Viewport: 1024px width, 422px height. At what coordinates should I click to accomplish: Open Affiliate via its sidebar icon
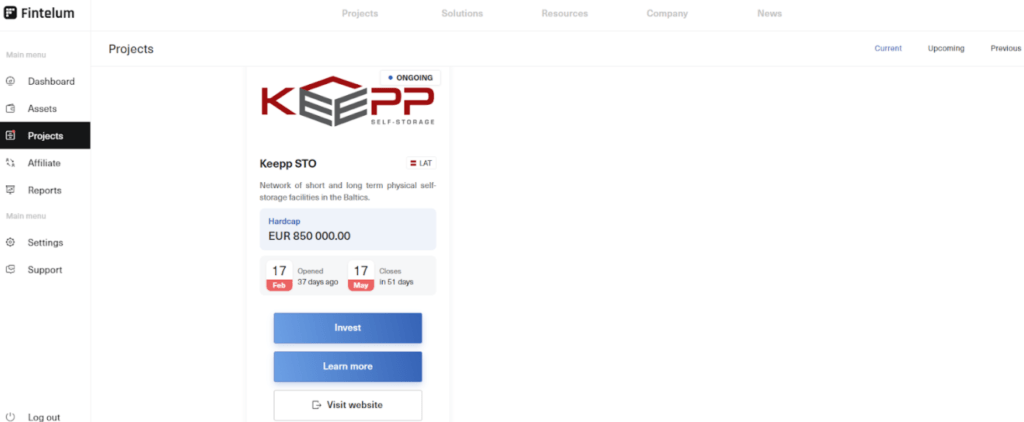point(10,163)
